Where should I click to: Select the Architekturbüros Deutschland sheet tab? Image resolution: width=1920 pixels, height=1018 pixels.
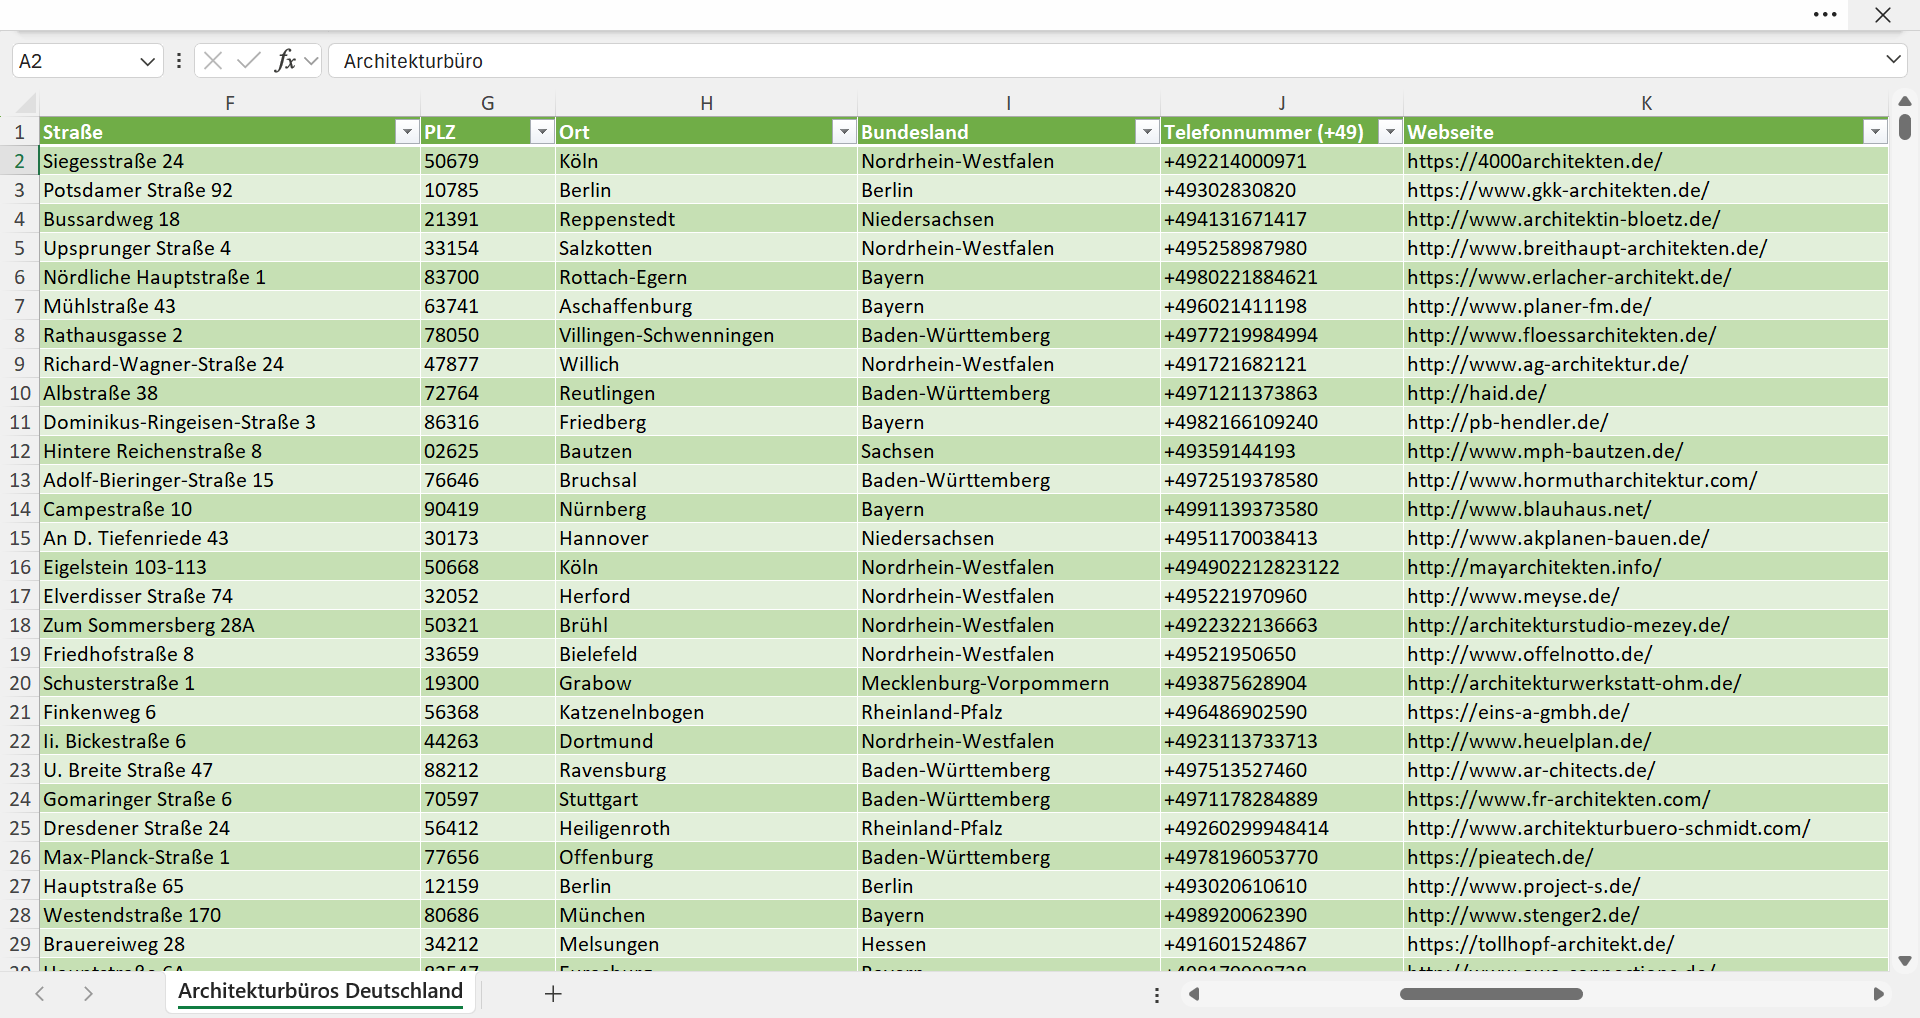click(320, 991)
